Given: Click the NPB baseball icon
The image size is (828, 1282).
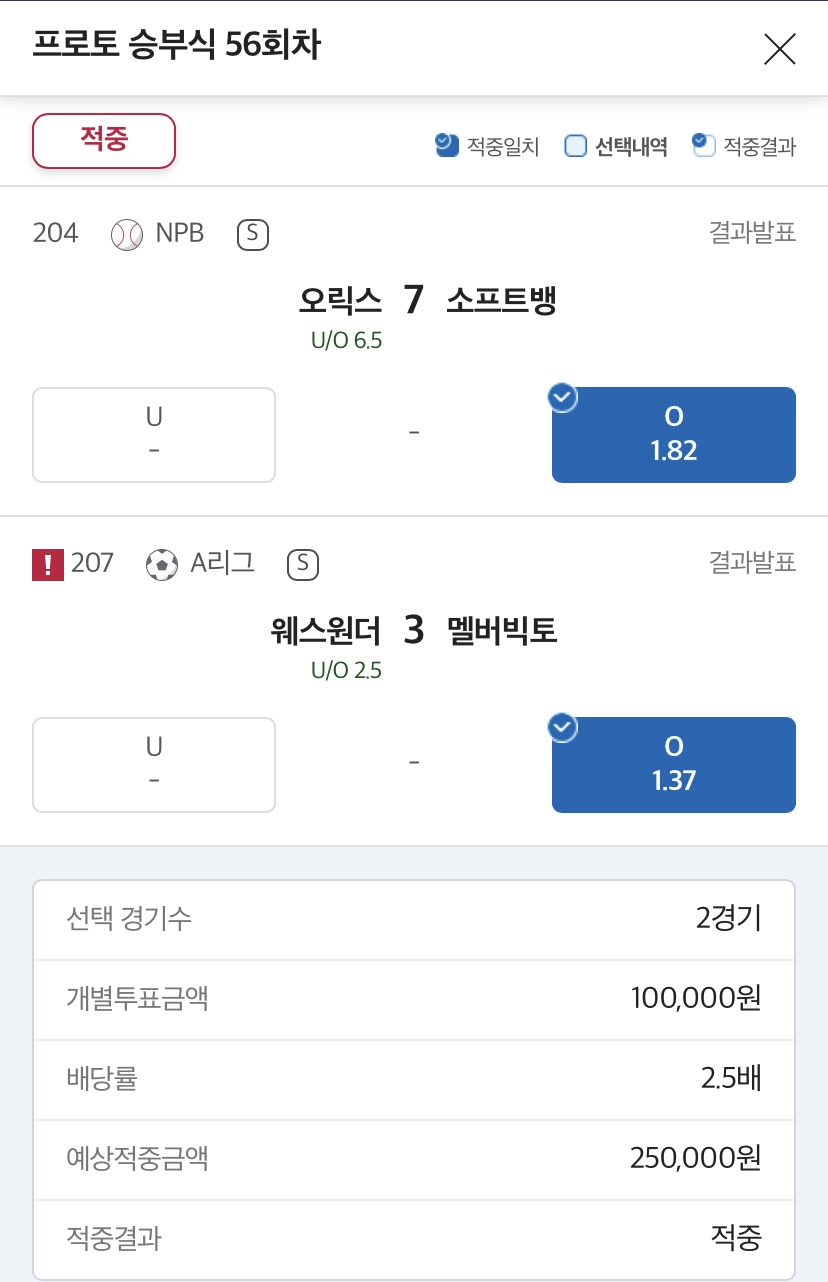Looking at the screenshot, I should coord(127,235).
